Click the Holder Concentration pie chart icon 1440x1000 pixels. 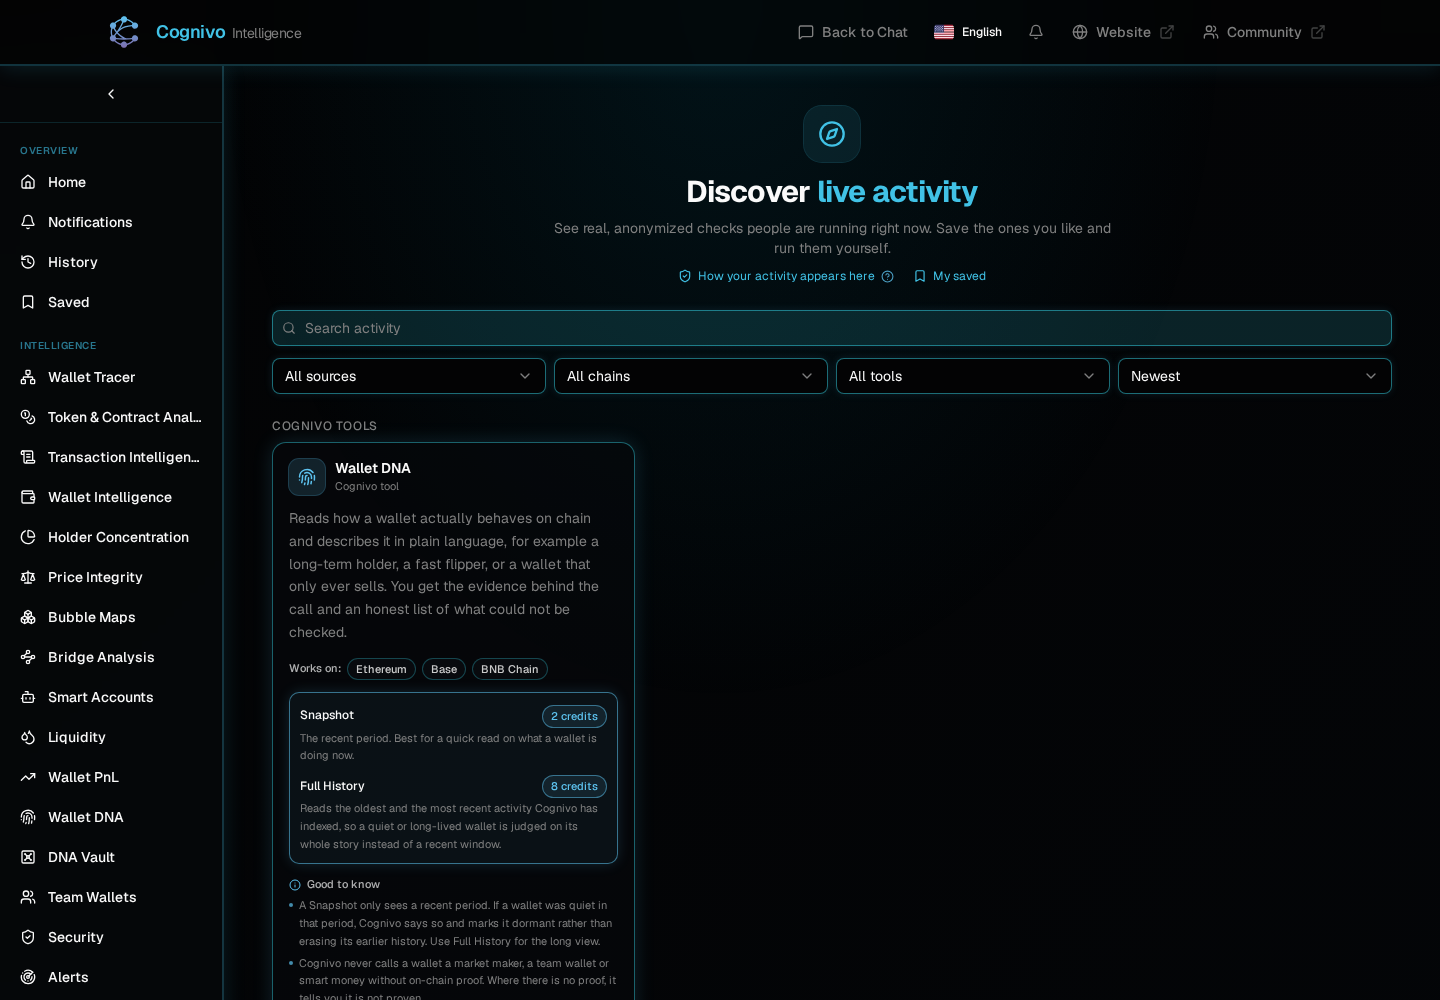[x=28, y=537]
